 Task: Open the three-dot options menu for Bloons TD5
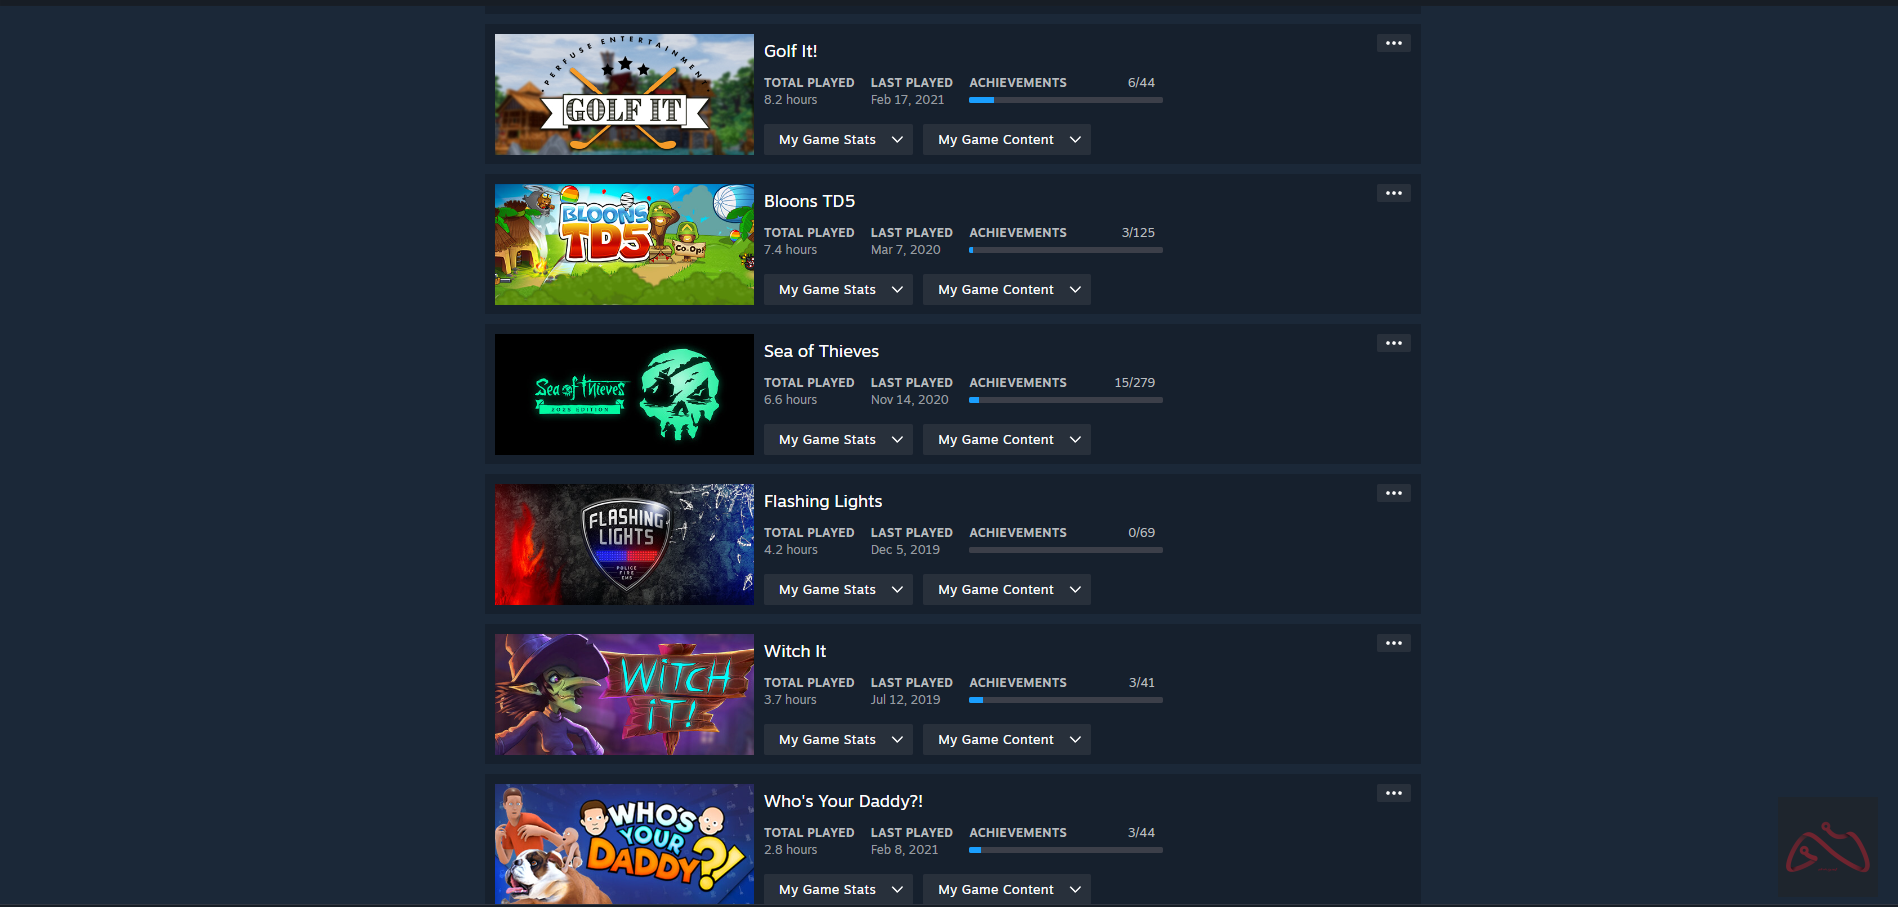1393,193
